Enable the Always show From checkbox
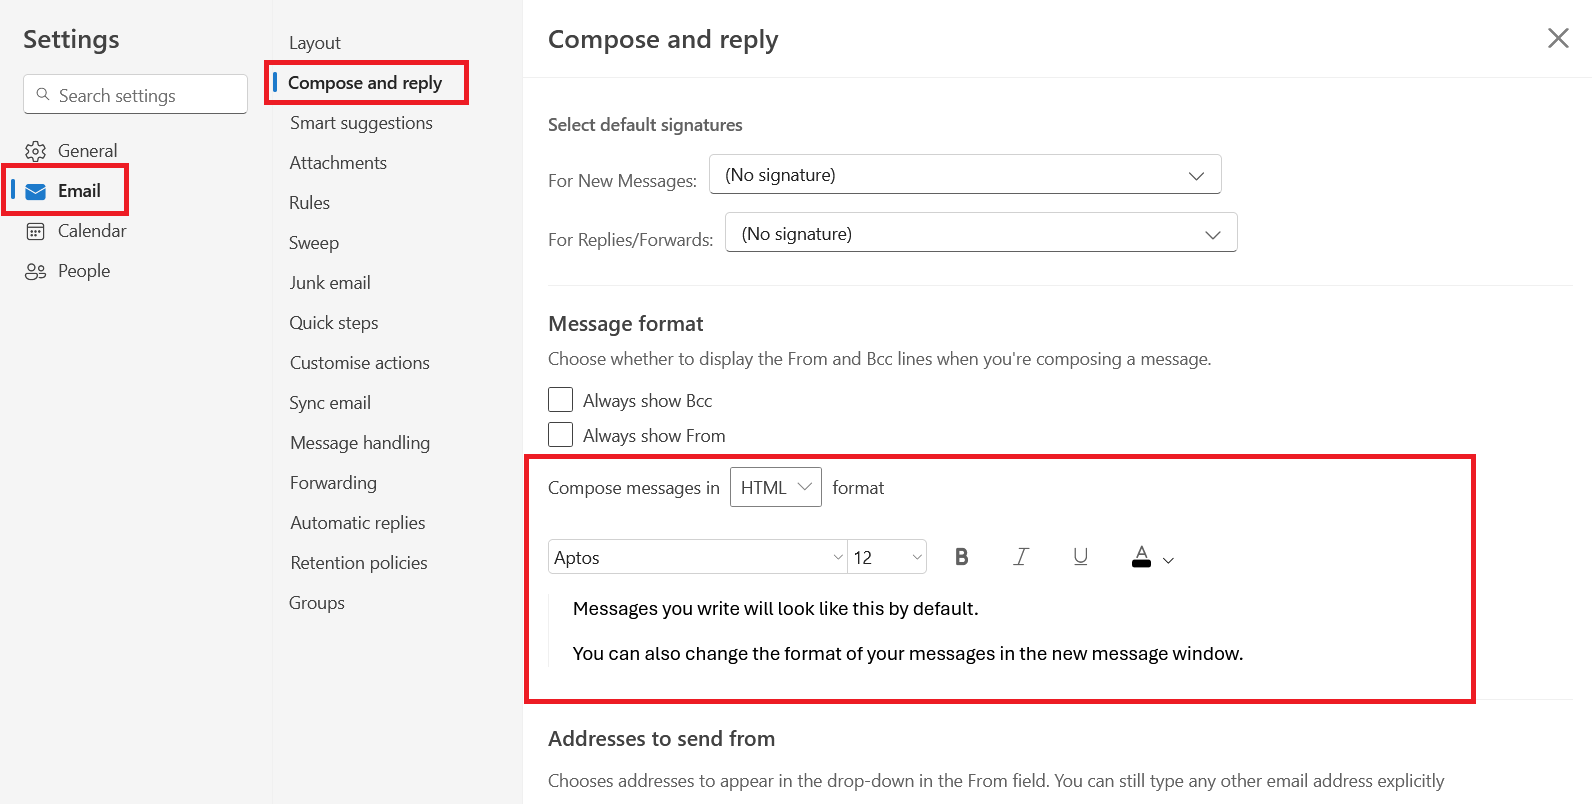1592x804 pixels. click(x=561, y=435)
